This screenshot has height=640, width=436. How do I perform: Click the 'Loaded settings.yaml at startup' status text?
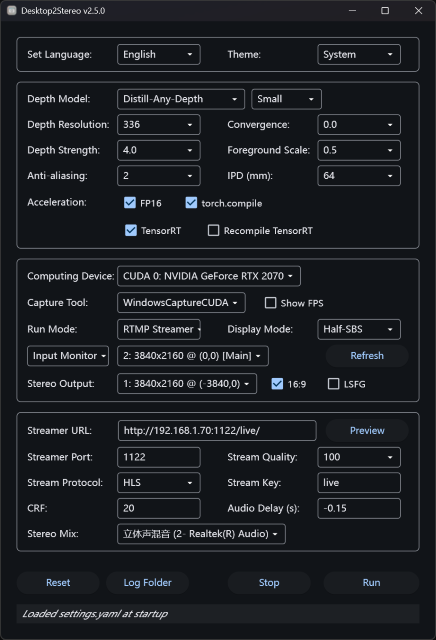pyautogui.click(x=95, y=614)
